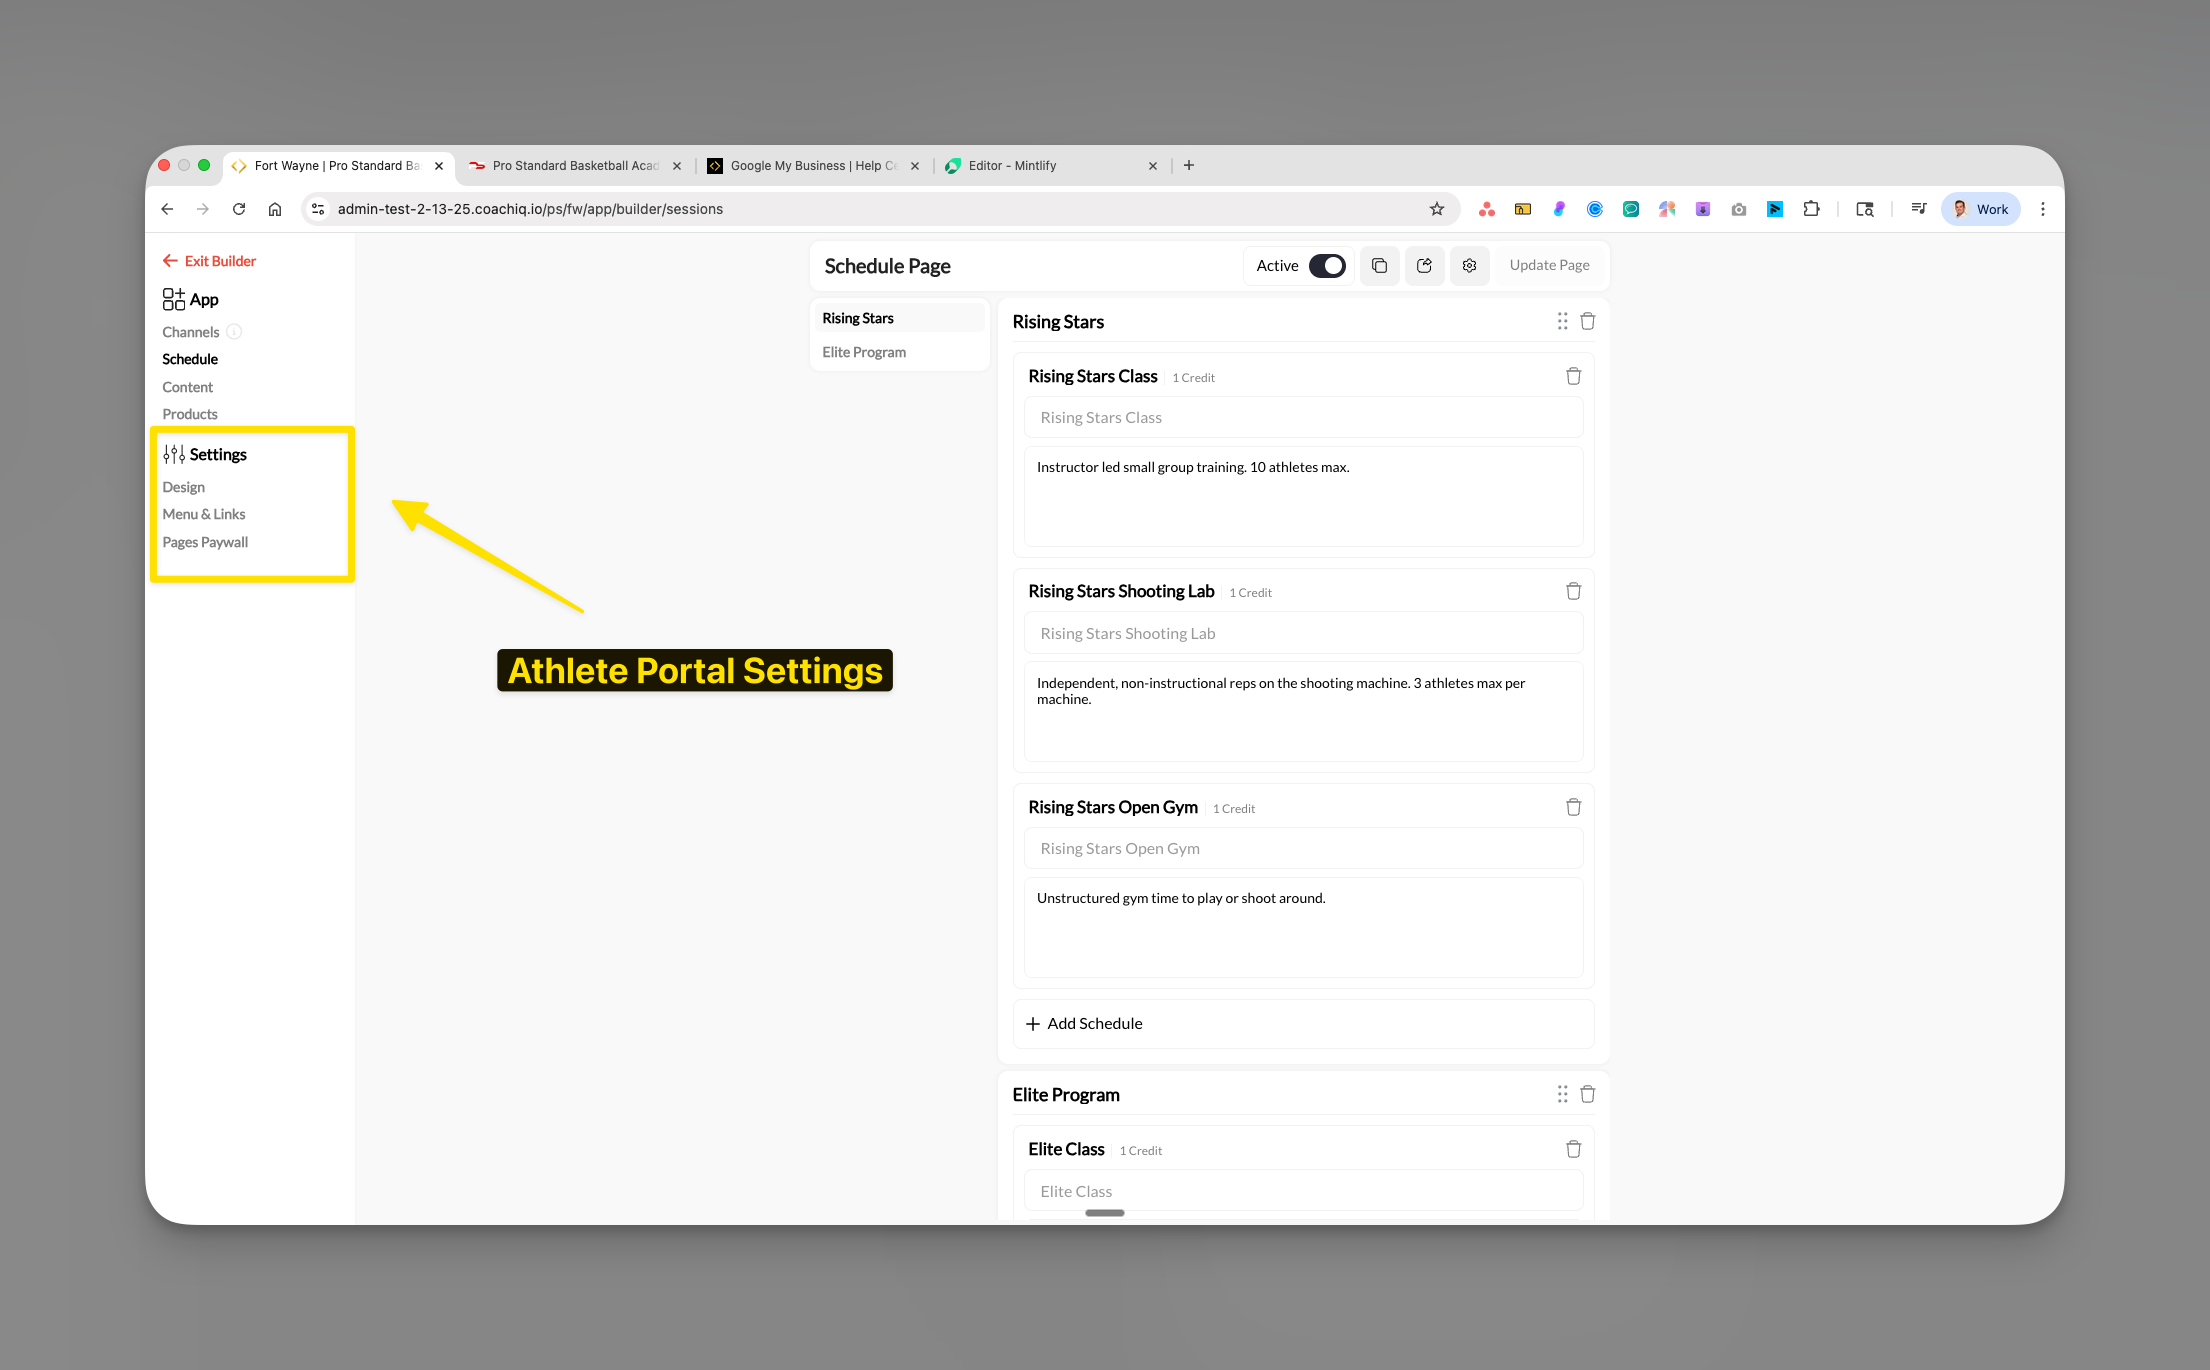
Task: Delete Rising Stars Class using its trash icon
Action: click(1573, 375)
